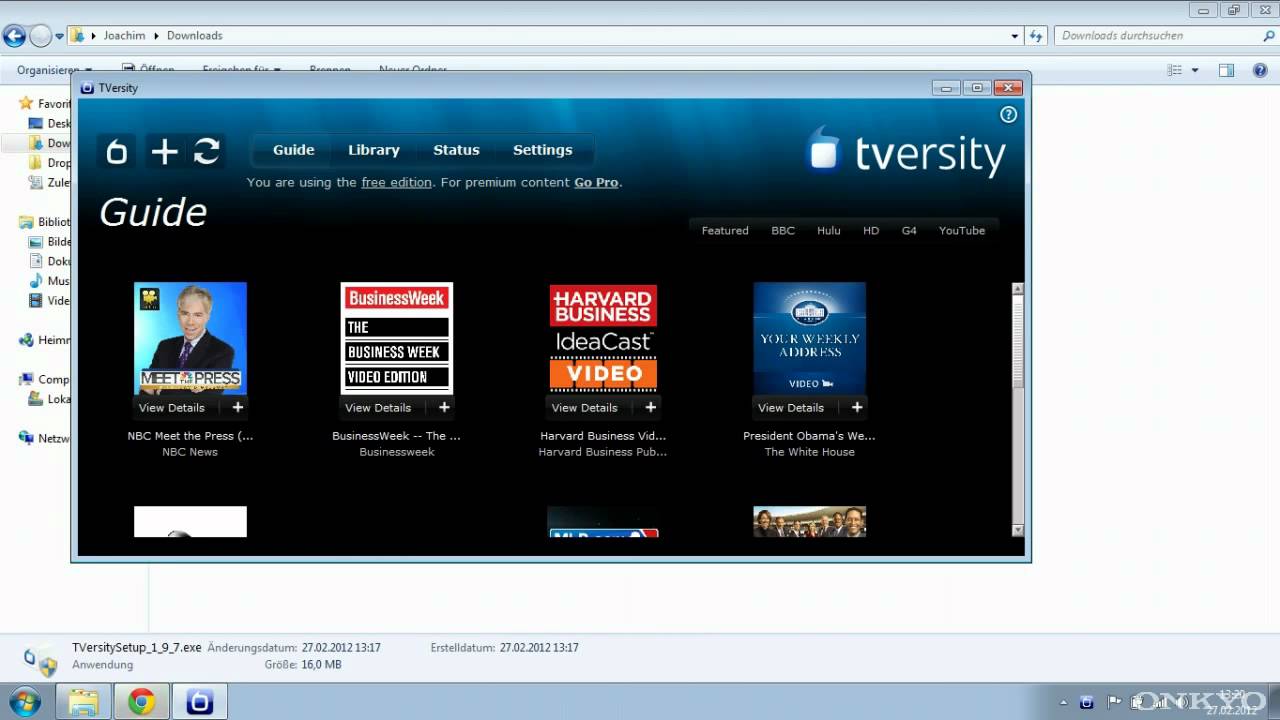Click the 'Harvard Business Vid...' title text

pyautogui.click(x=603, y=436)
